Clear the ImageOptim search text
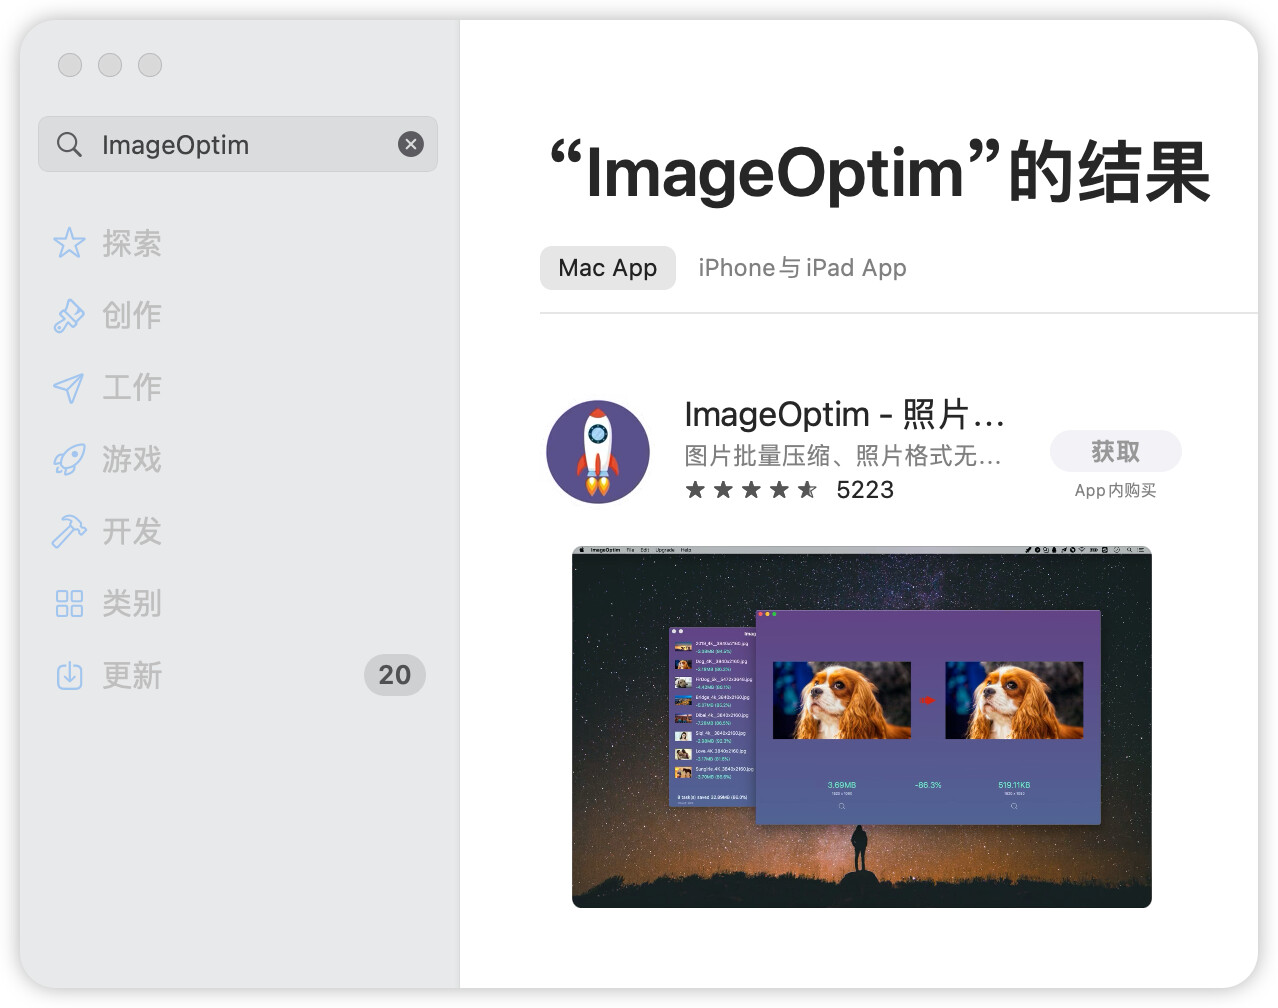Viewport: 1278px width, 1008px height. pos(411,144)
